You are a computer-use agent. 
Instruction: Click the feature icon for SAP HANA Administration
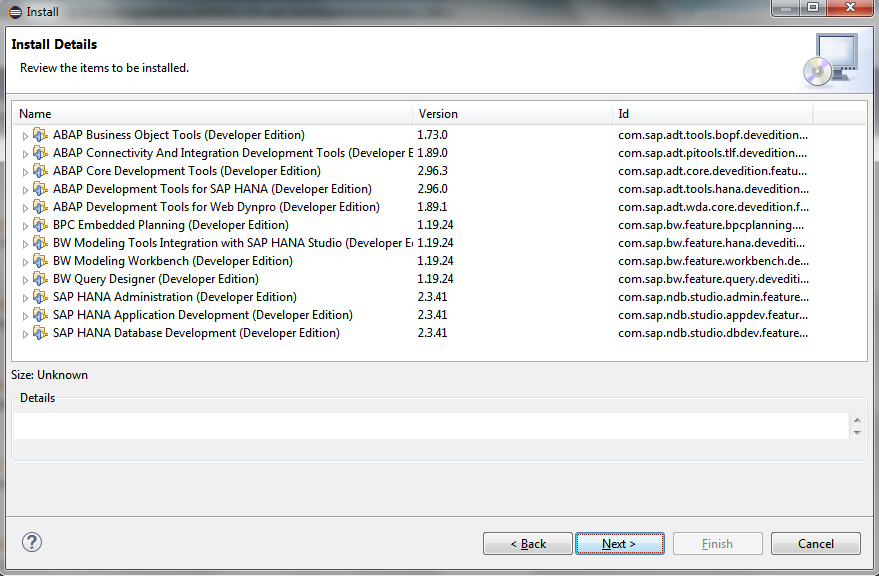point(40,296)
